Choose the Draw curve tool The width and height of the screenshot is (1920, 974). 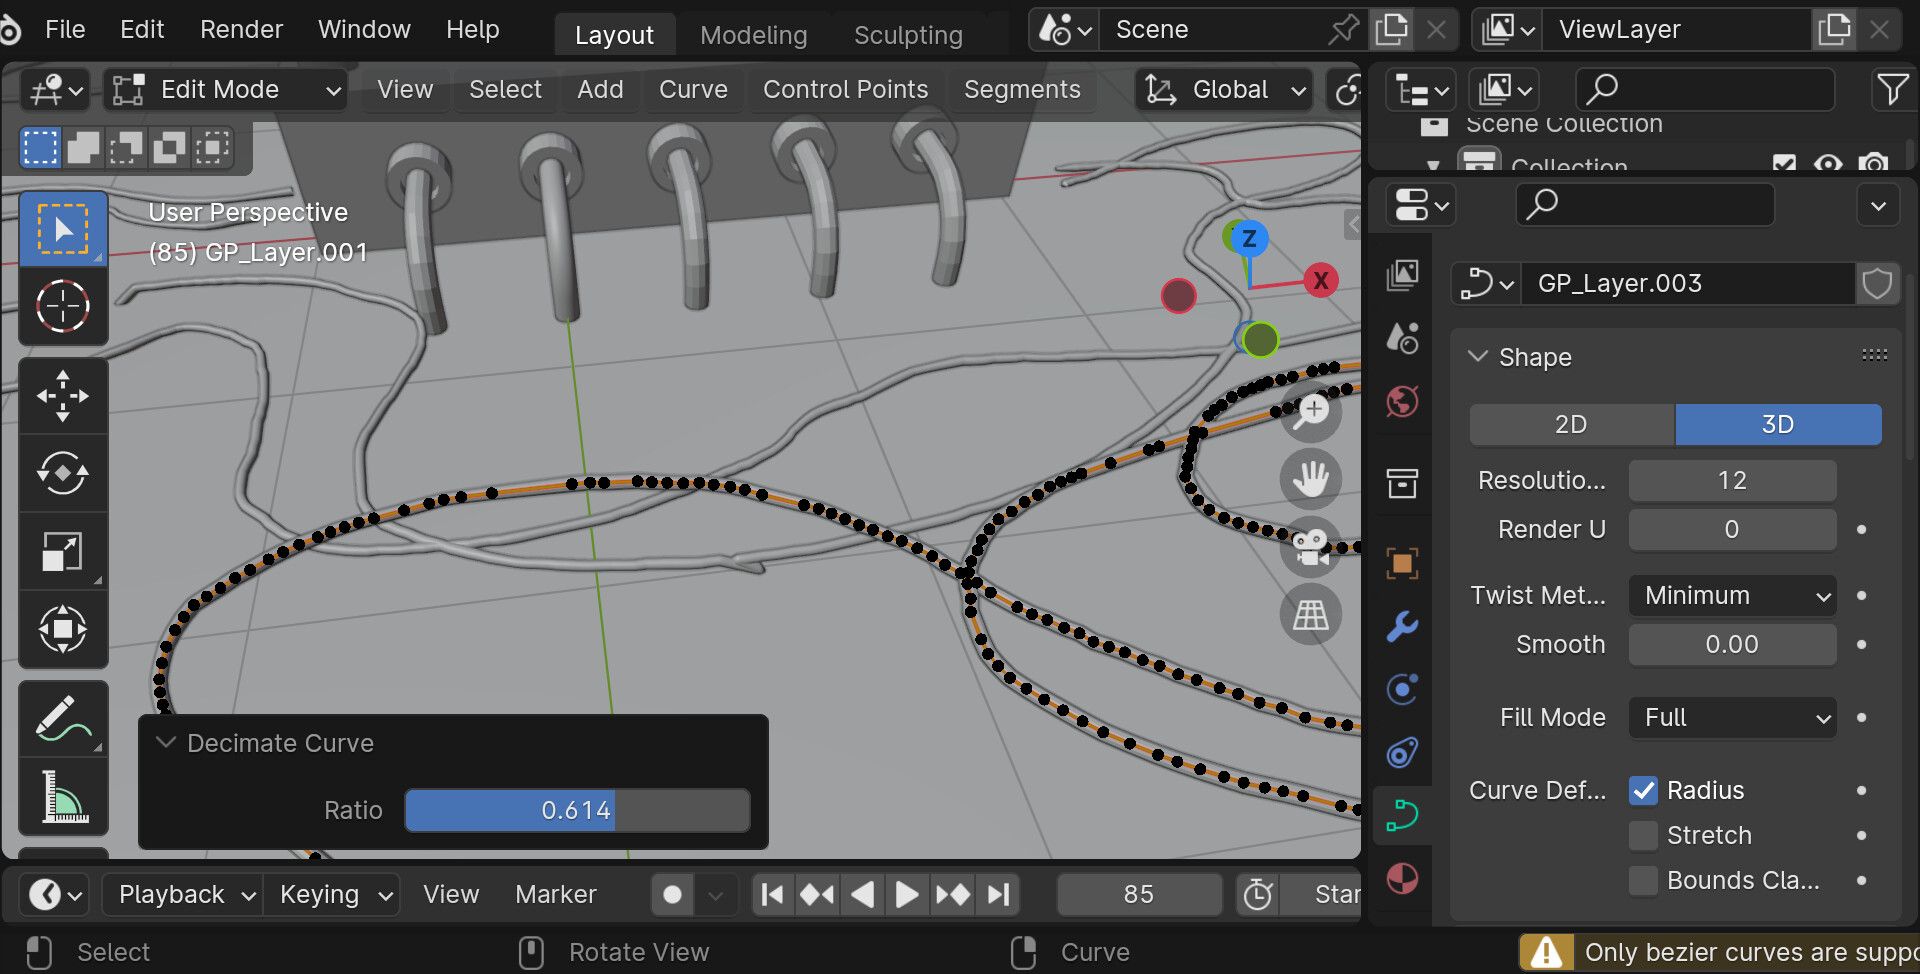63,720
